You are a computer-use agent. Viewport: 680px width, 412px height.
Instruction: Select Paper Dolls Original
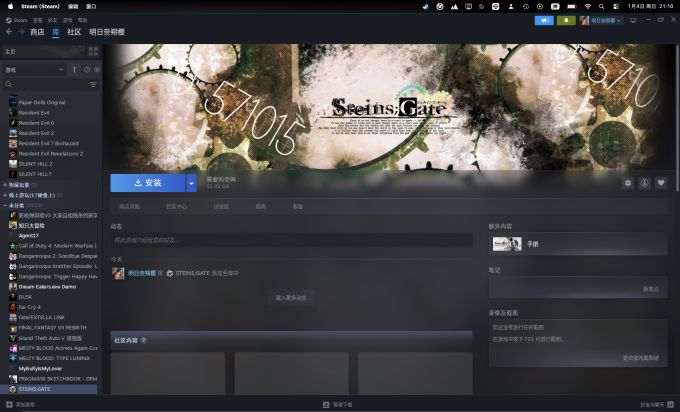click(x=42, y=102)
